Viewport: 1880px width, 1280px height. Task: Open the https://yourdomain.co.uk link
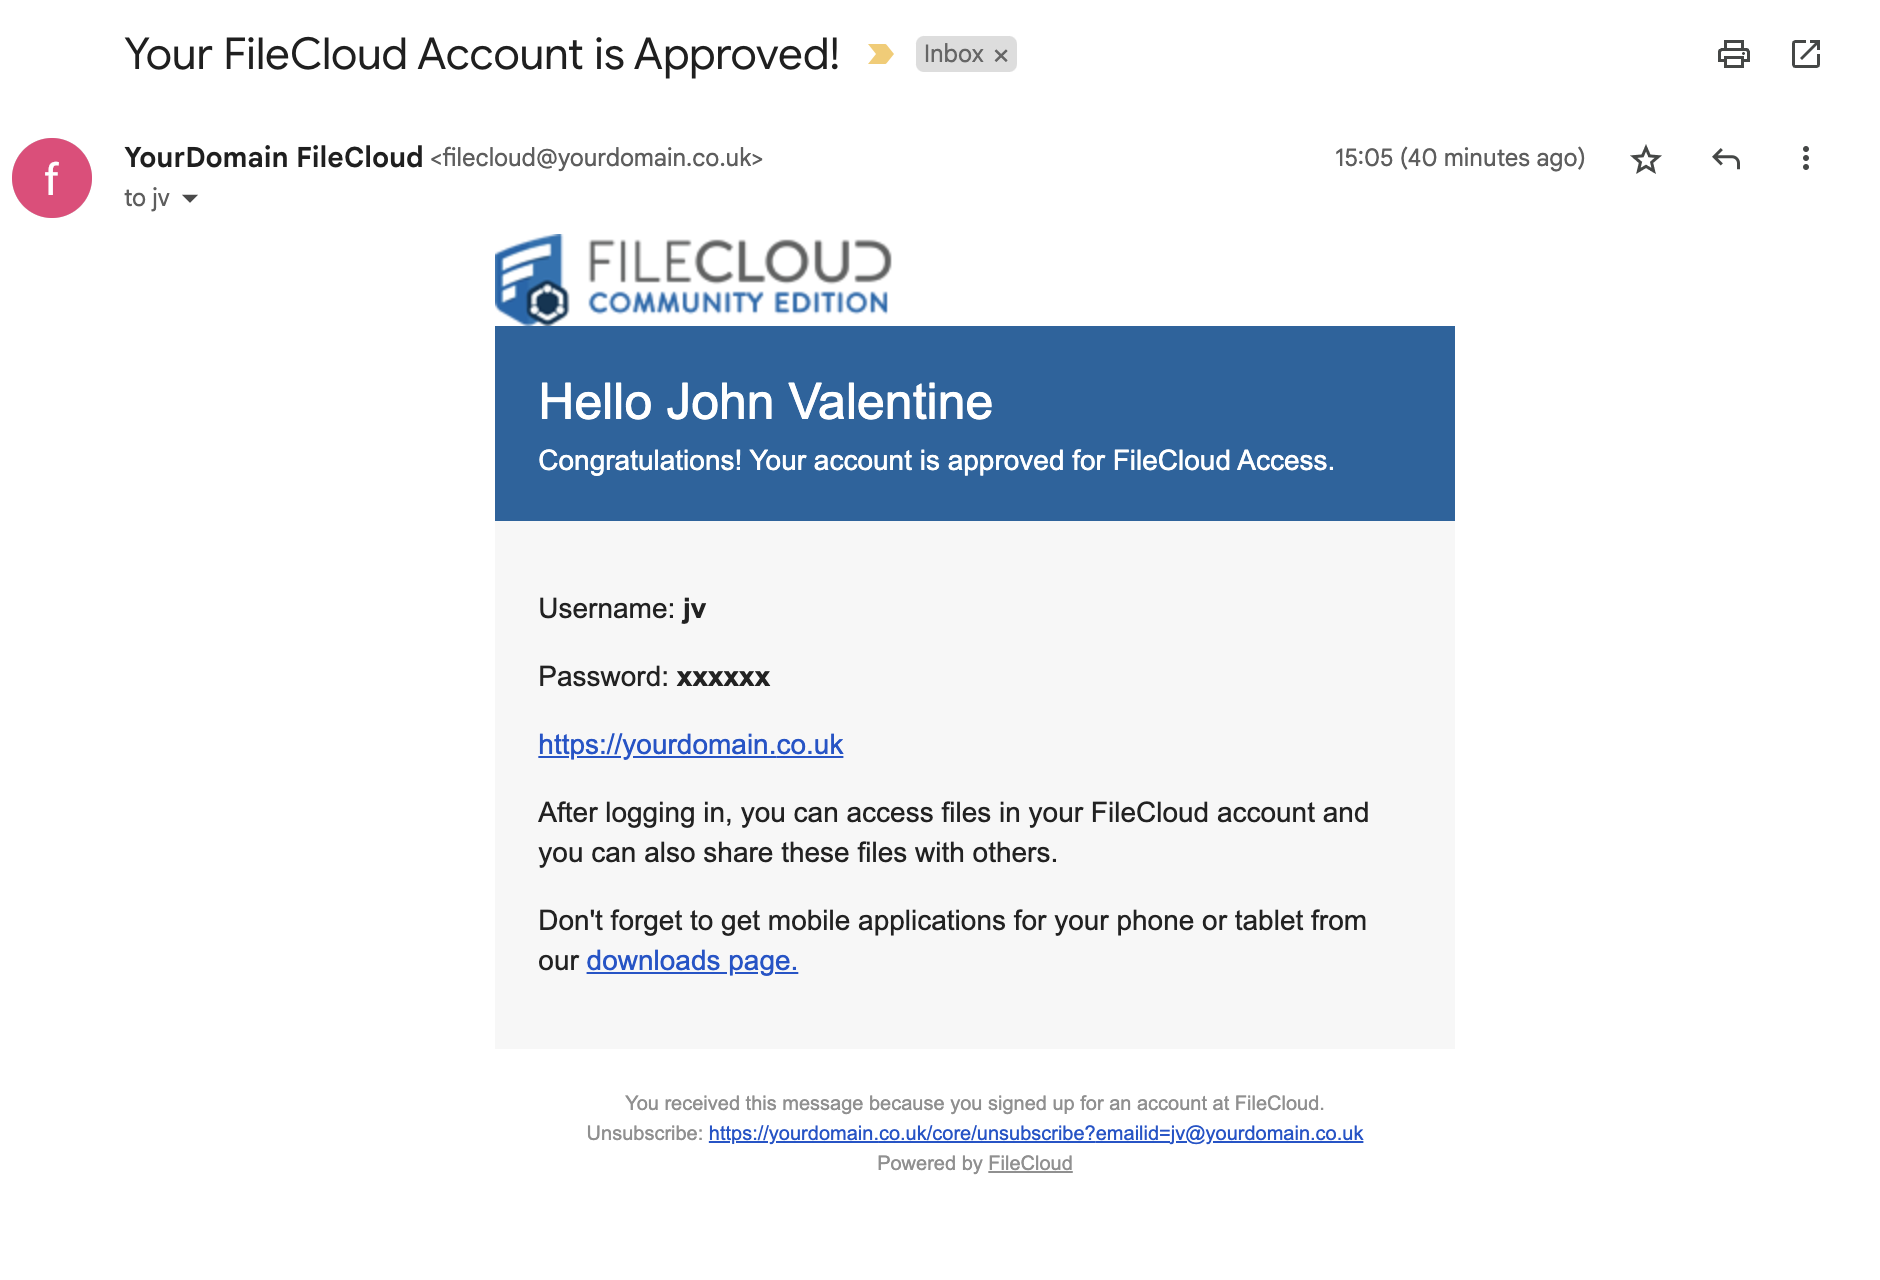(x=690, y=744)
